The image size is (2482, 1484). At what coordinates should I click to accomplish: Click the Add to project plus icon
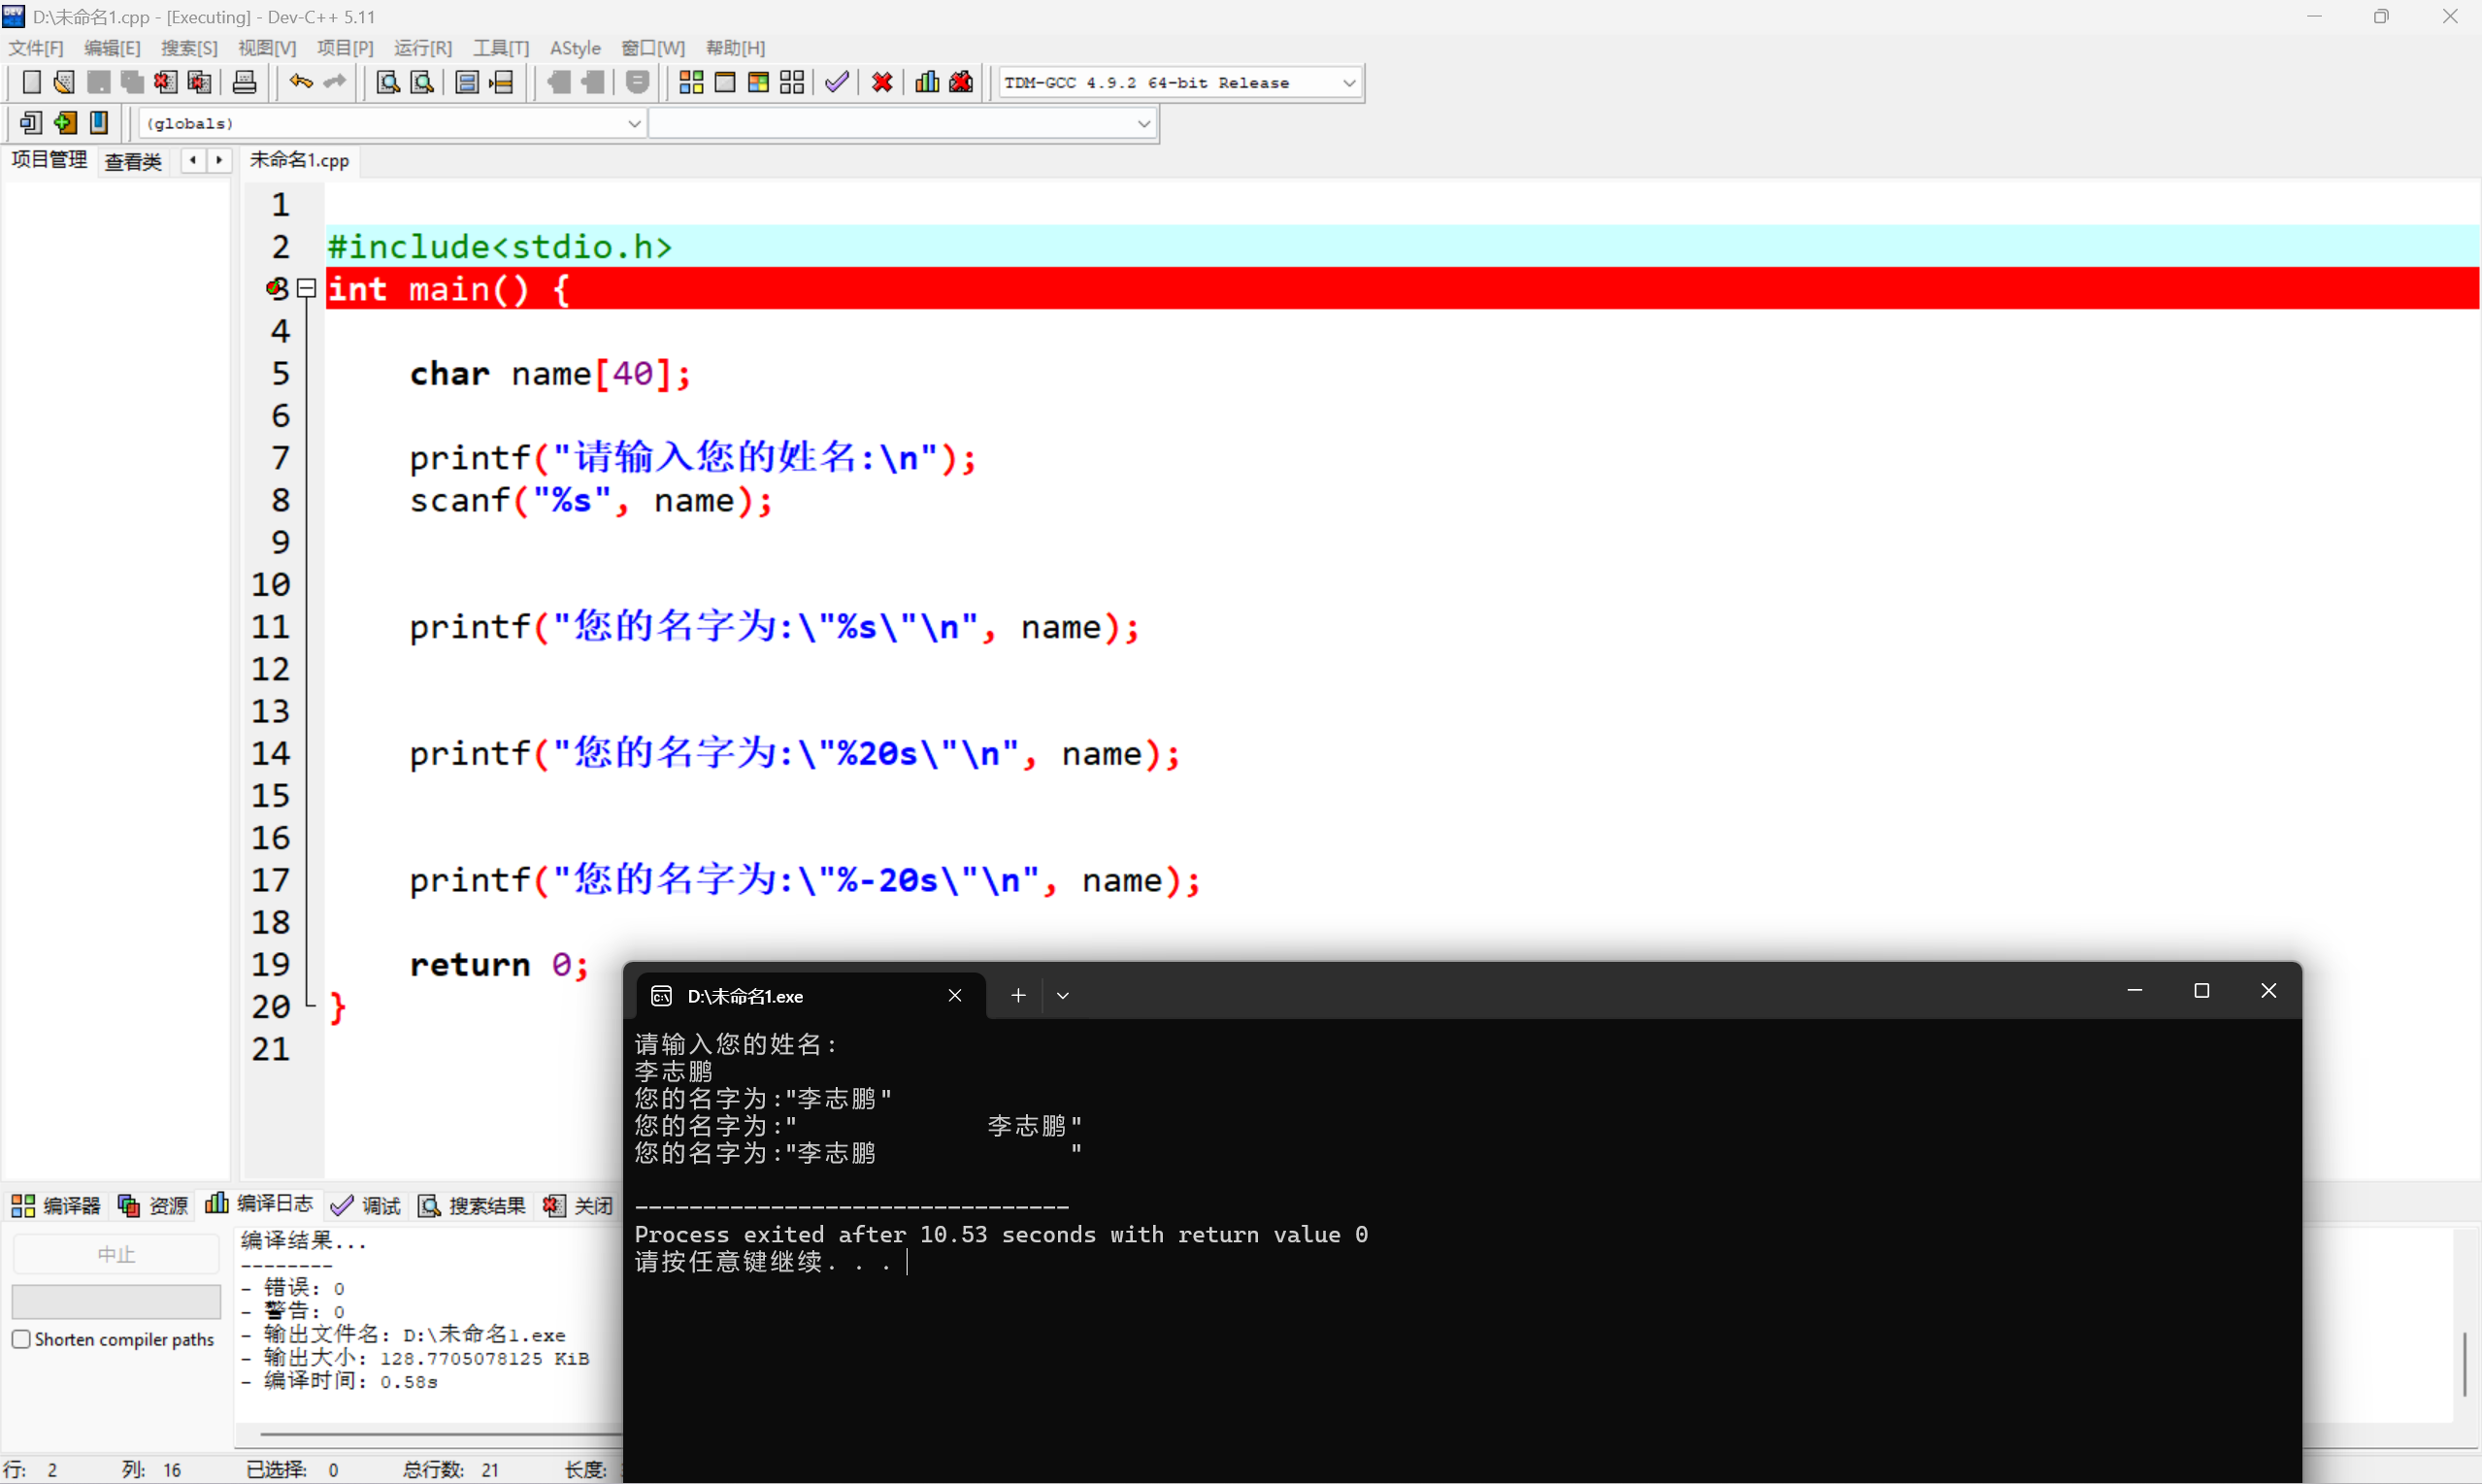pyautogui.click(x=65, y=123)
